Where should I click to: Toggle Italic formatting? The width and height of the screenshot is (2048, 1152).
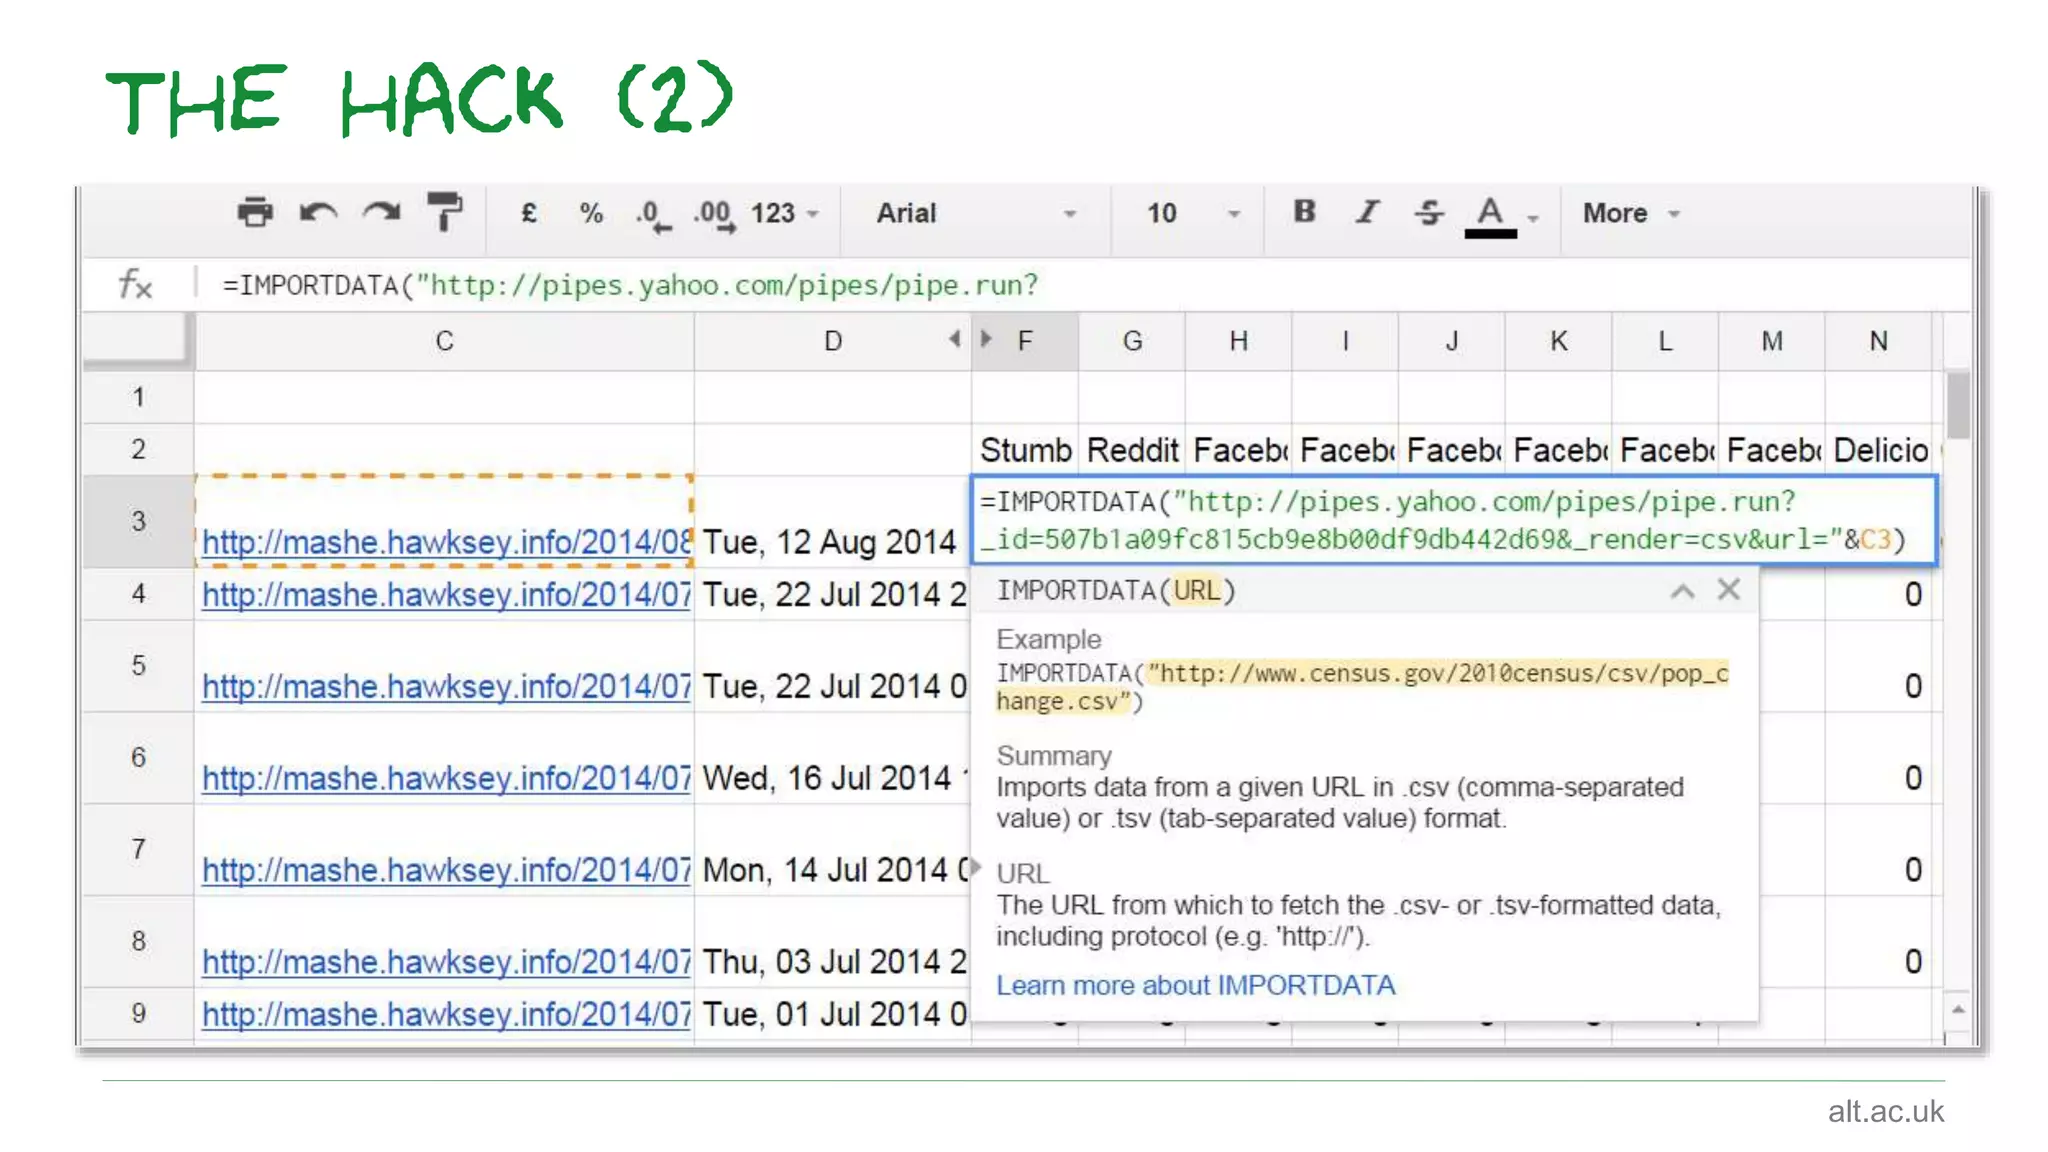tap(1367, 212)
